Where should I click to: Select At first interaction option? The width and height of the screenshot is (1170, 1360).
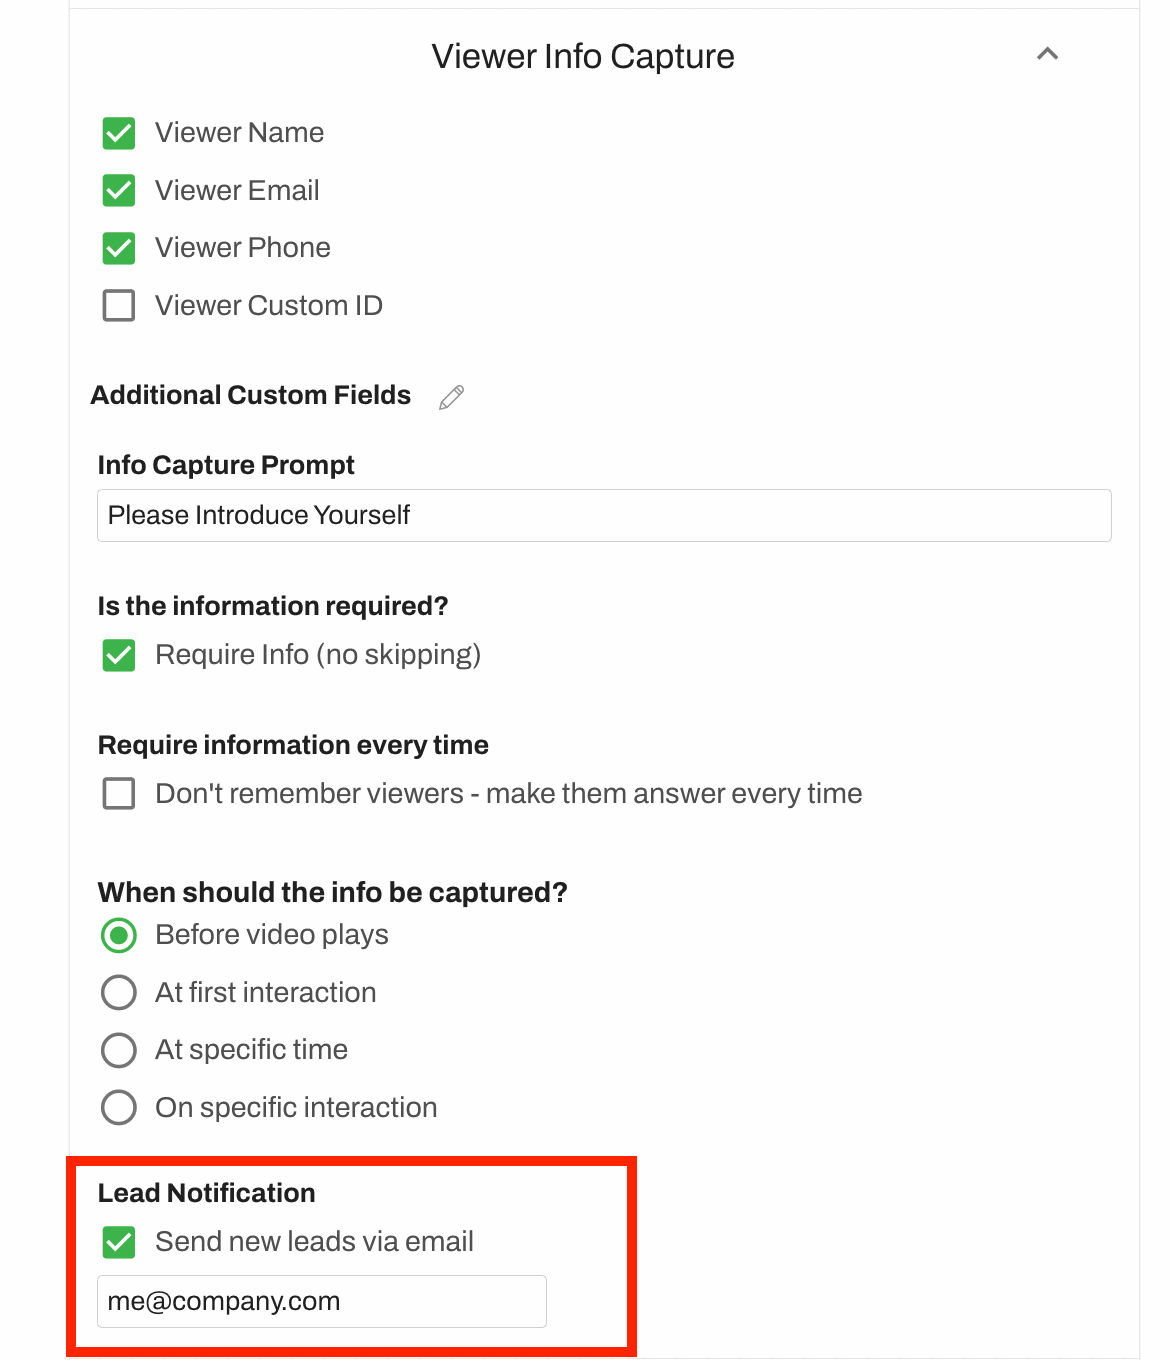click(x=119, y=992)
